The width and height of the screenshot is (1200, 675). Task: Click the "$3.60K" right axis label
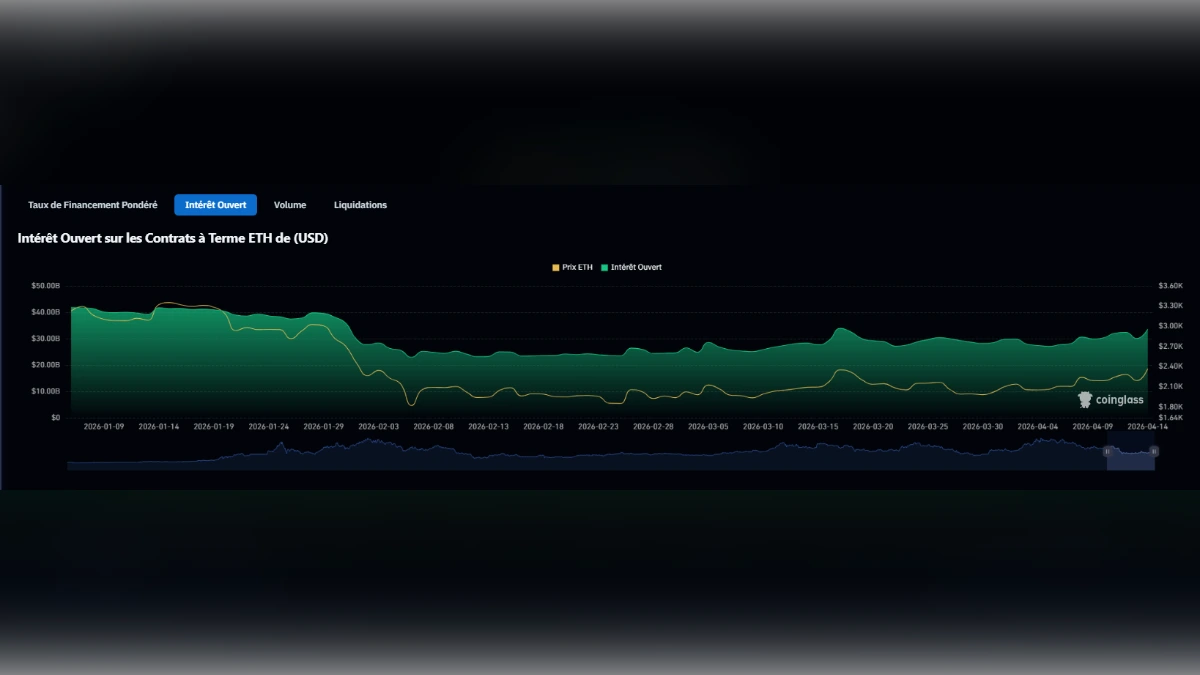click(x=1173, y=285)
